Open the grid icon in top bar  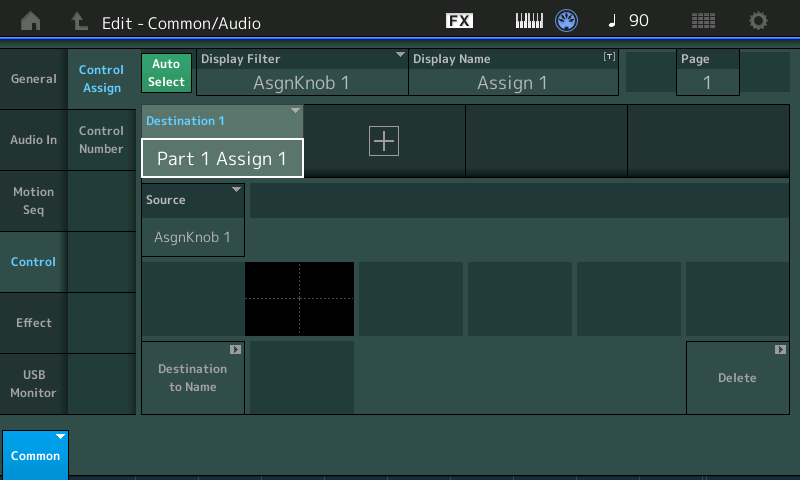[703, 21]
